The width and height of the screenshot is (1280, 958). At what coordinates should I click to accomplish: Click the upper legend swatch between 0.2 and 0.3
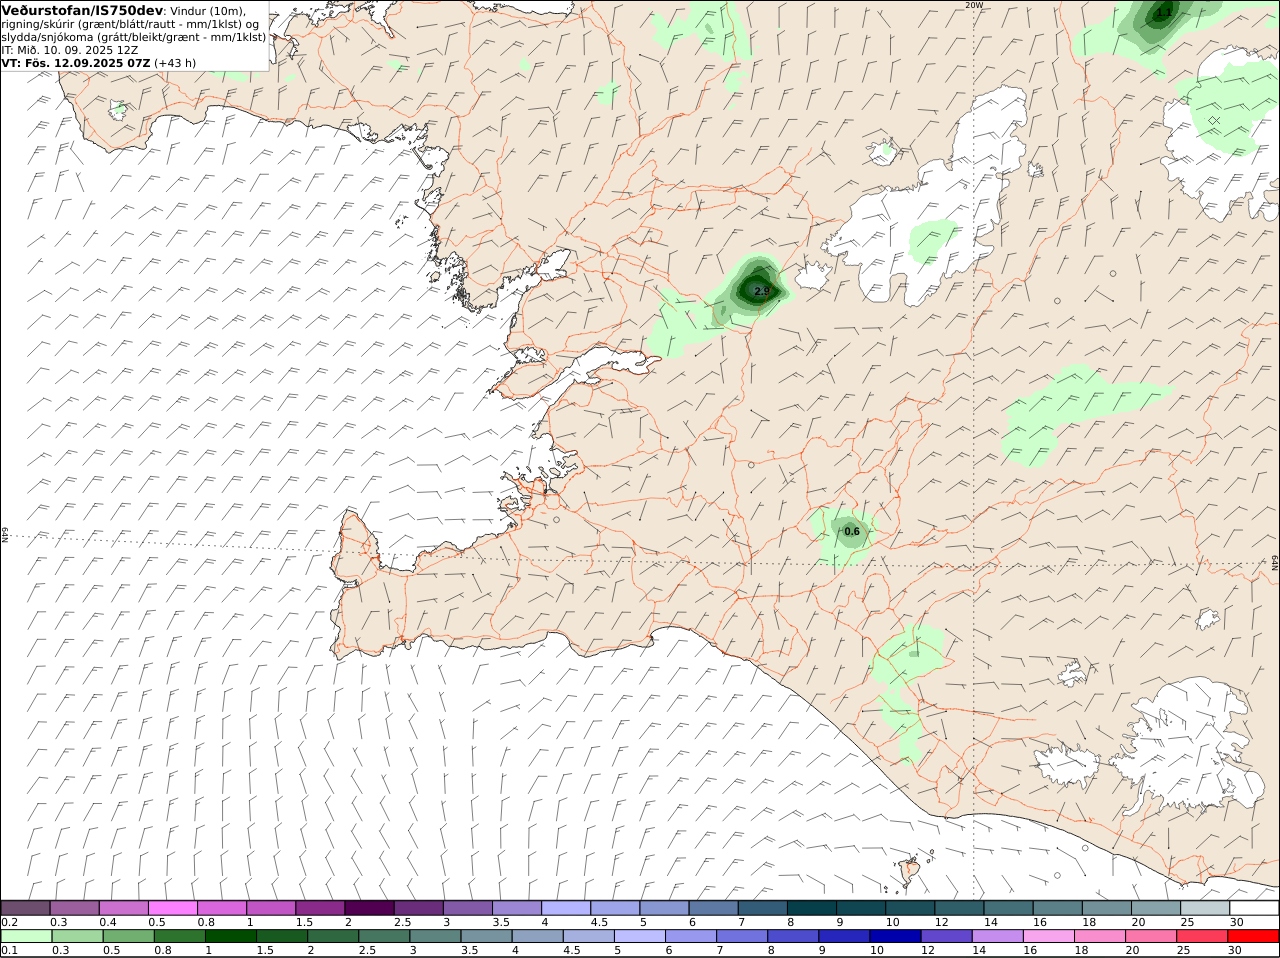(26, 908)
